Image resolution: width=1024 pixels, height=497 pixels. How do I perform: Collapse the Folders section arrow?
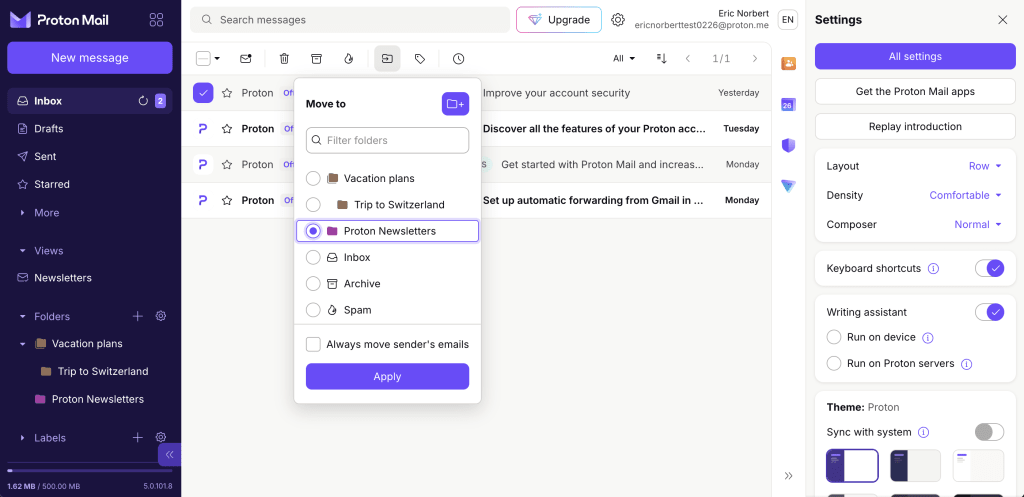[23, 317]
